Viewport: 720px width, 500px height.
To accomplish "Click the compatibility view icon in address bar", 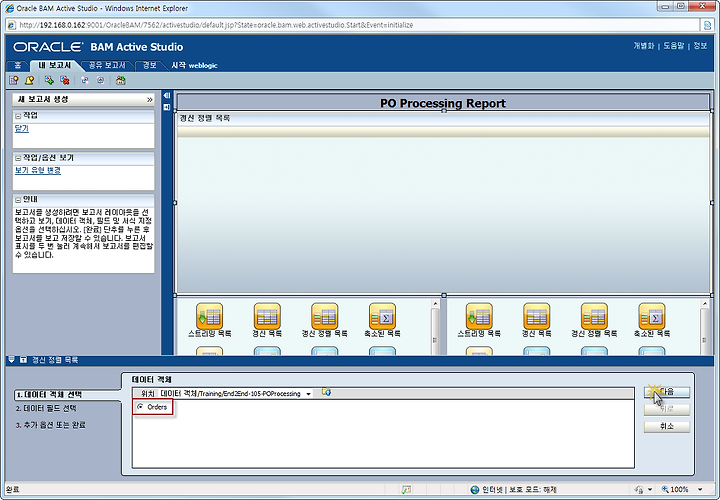I will click(x=708, y=25).
